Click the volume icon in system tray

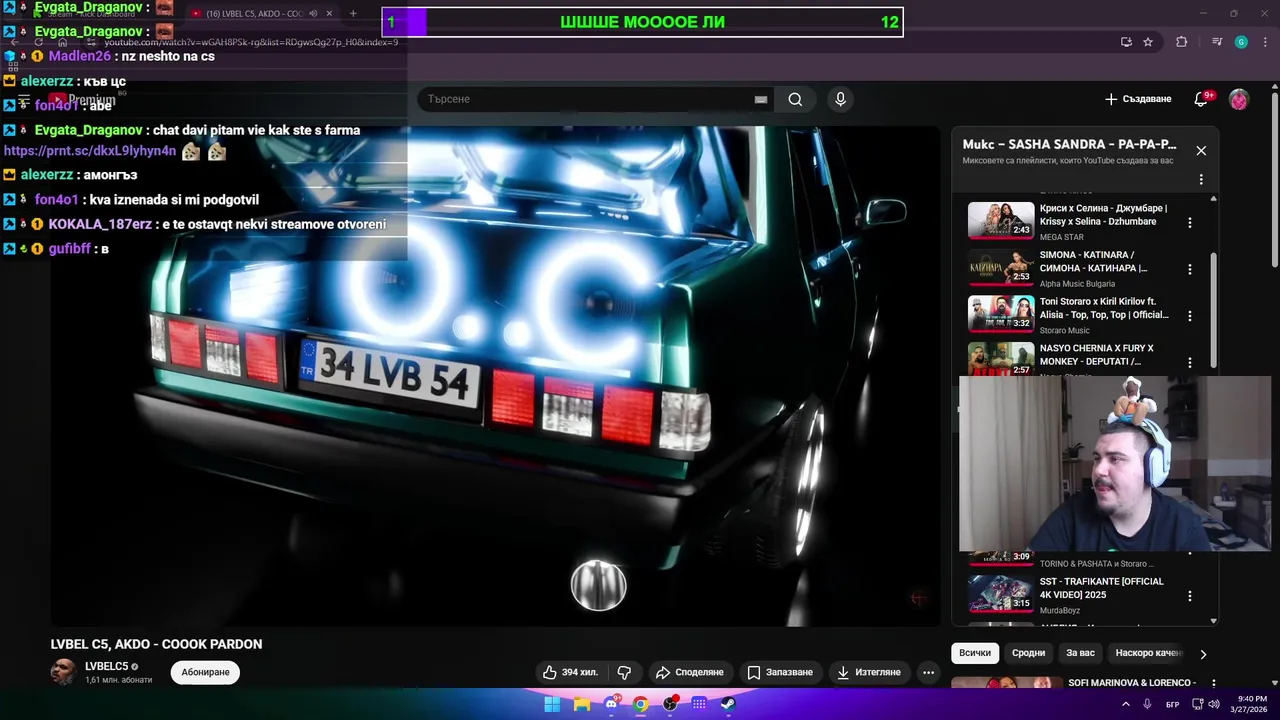coord(1214,704)
